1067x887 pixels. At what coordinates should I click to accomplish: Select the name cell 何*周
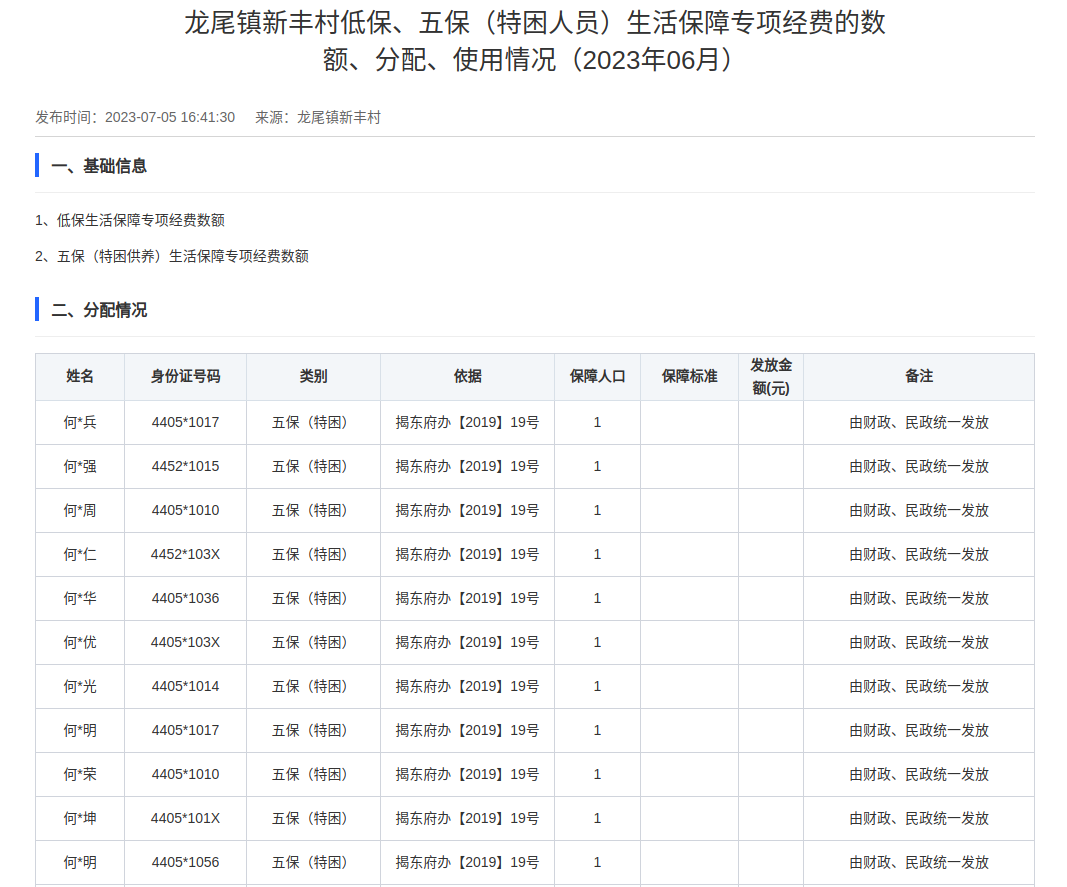click(x=80, y=511)
